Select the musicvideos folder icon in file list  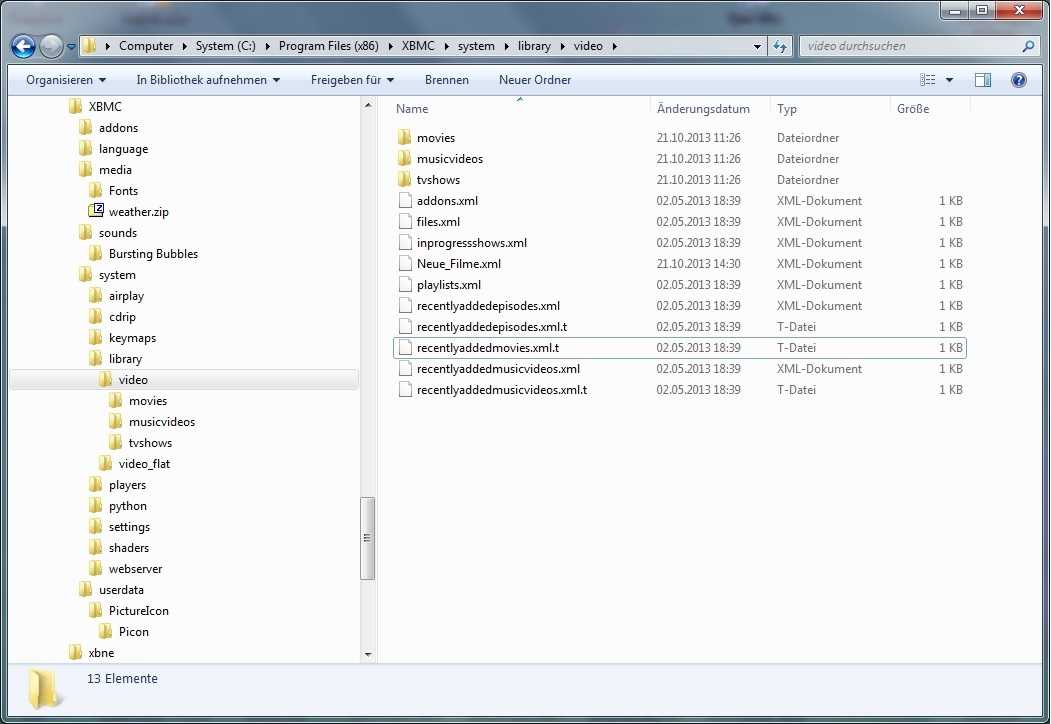[404, 158]
